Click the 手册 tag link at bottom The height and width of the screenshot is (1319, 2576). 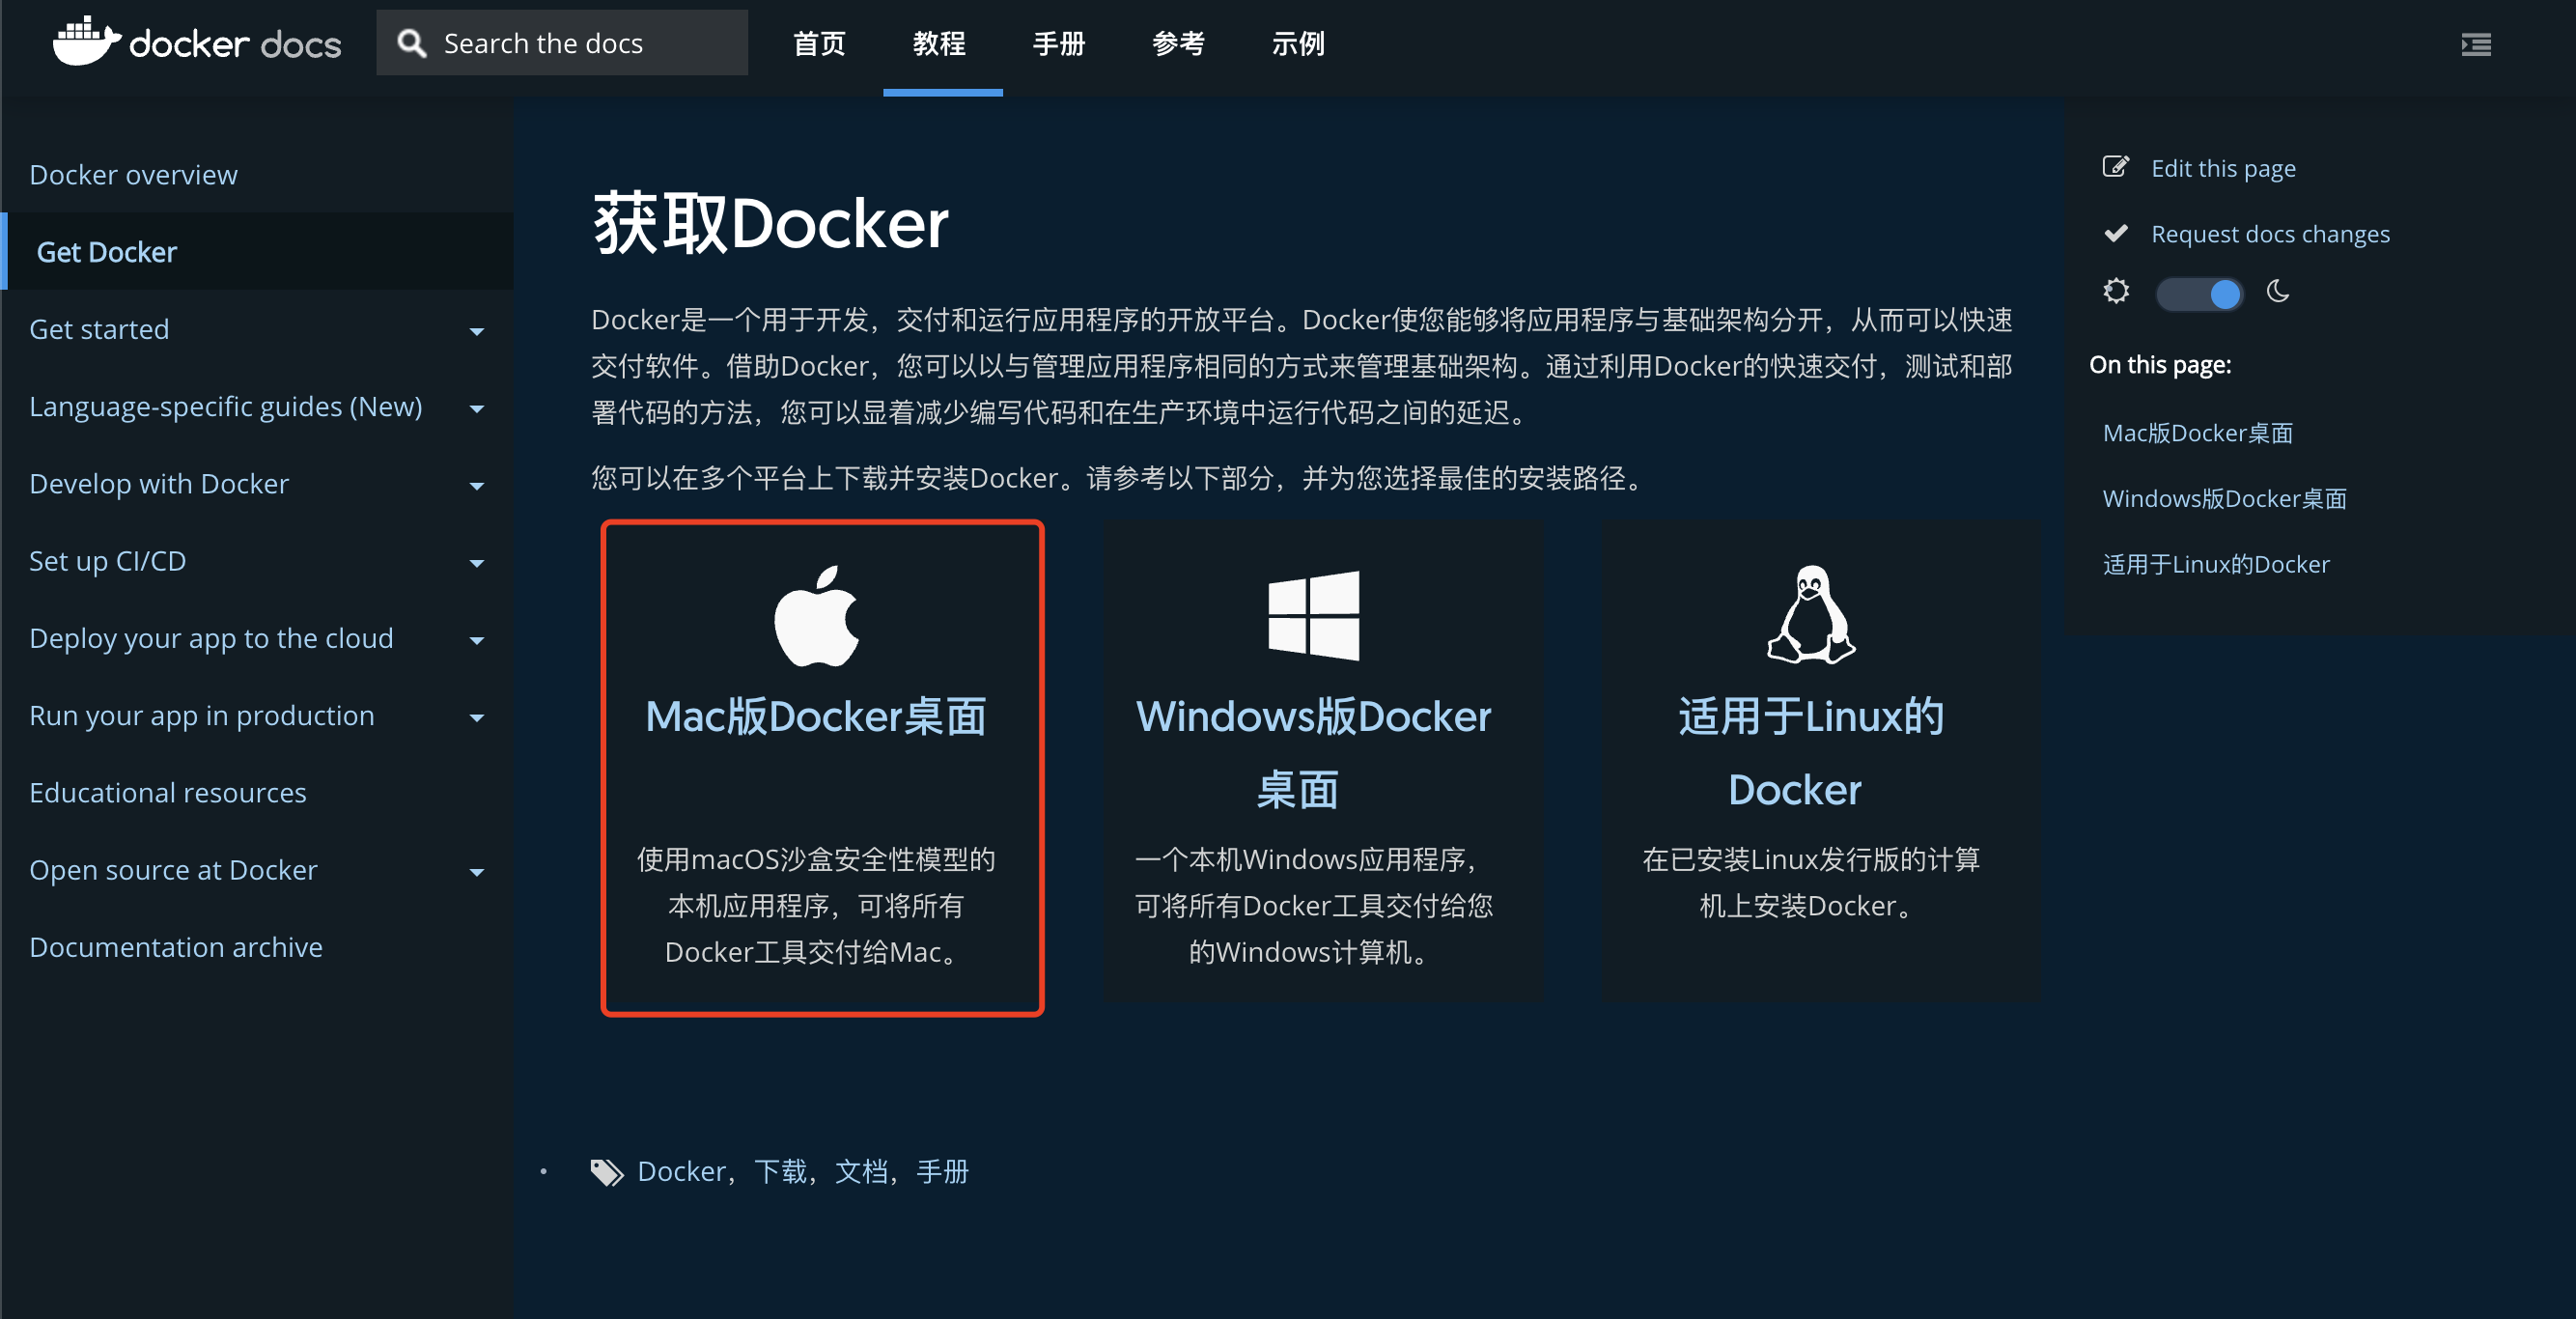tap(942, 1172)
